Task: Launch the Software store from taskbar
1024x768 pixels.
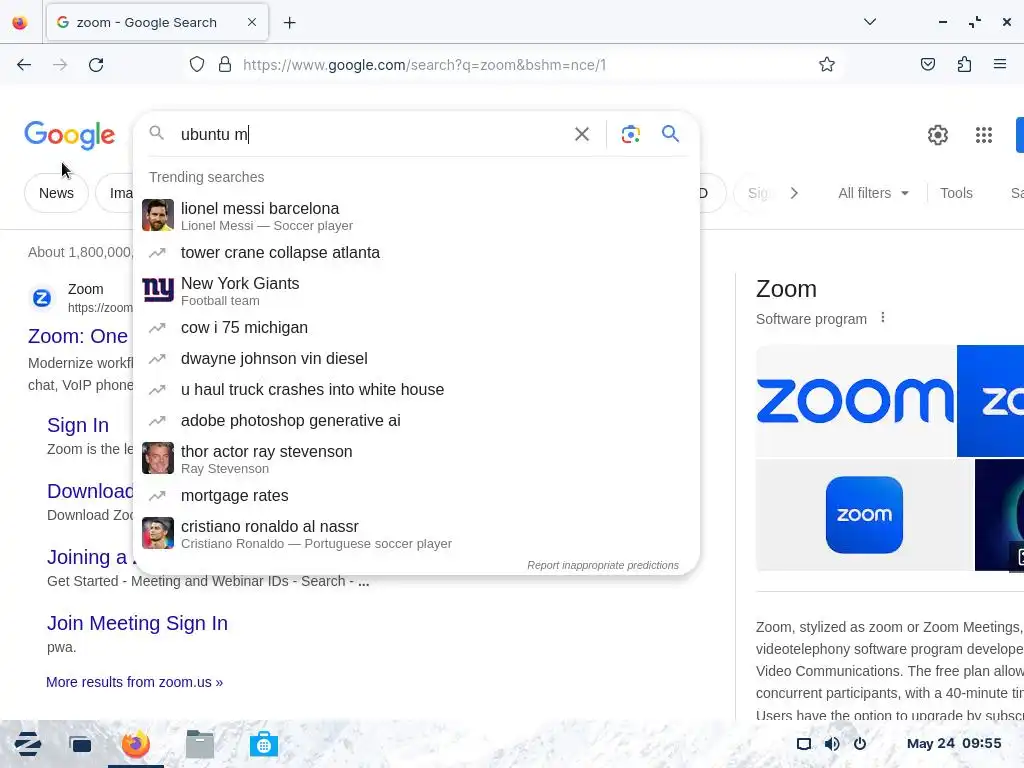Action: [x=263, y=744]
